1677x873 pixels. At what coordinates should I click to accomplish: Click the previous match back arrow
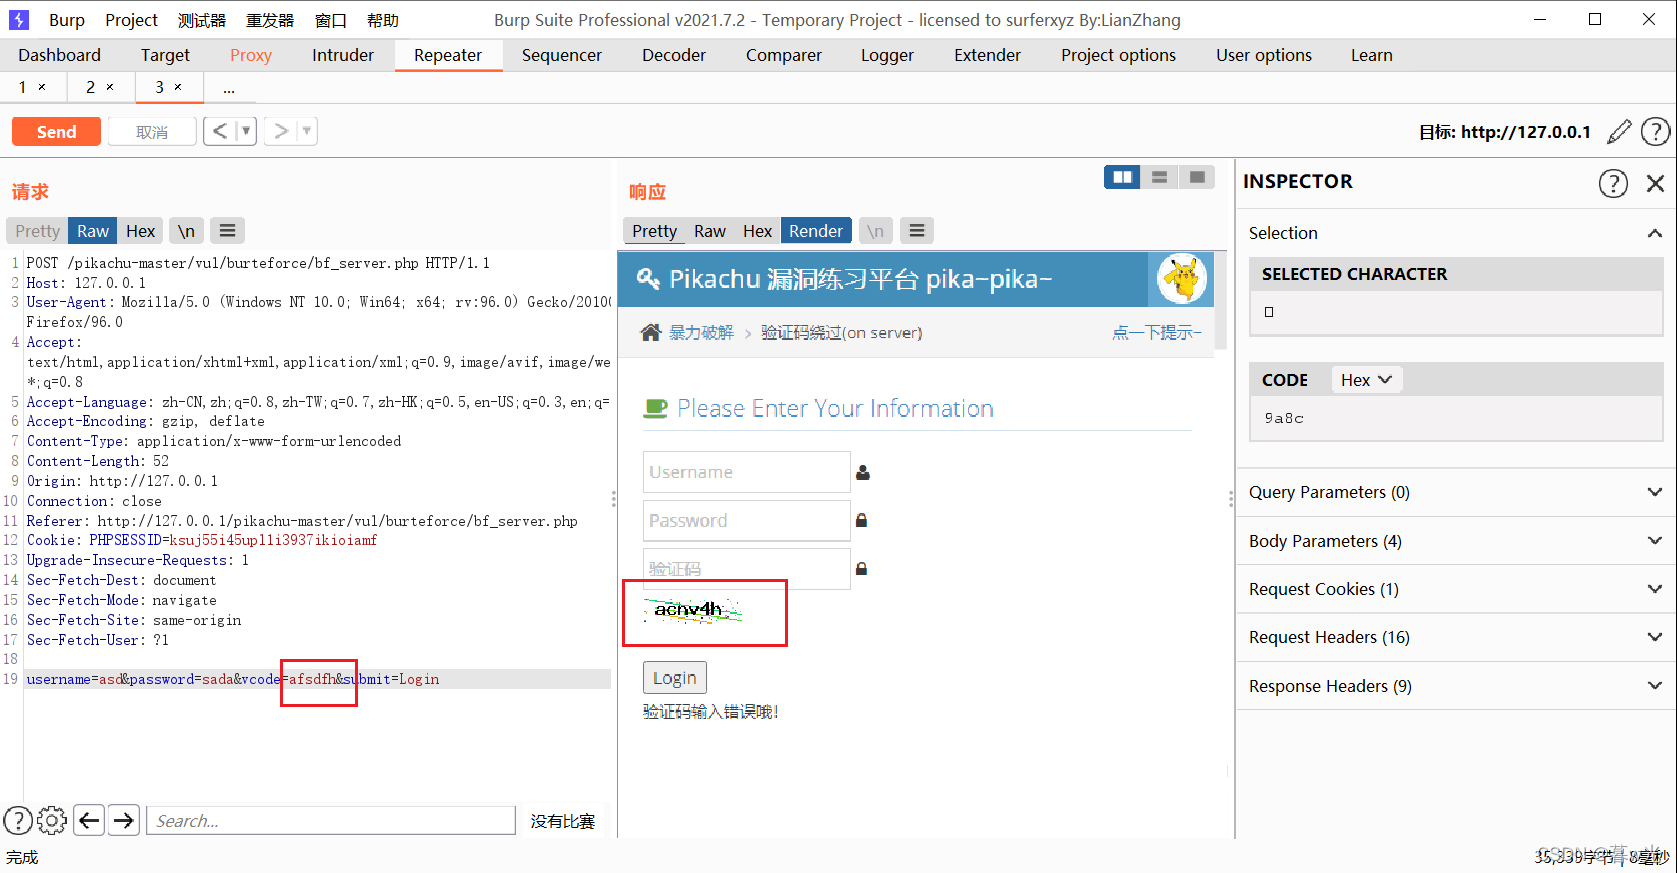click(x=89, y=821)
